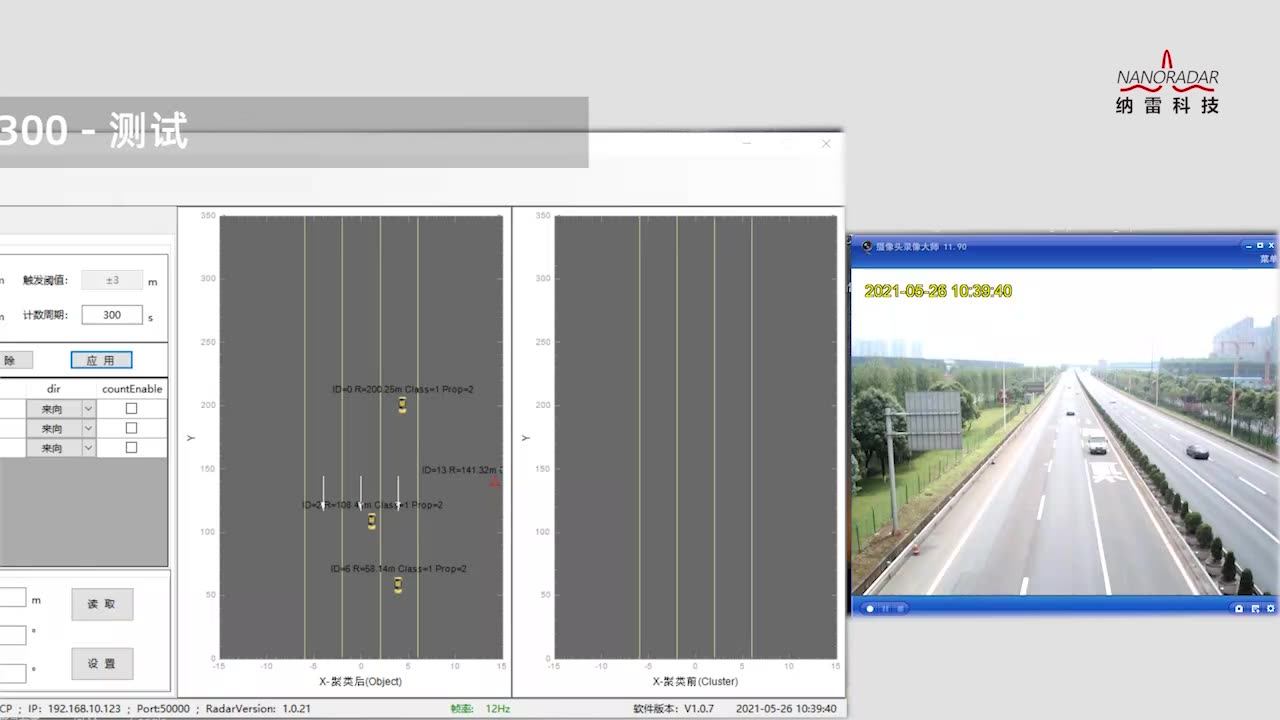Screen dimensions: 1280x720
Task: Click the stop recording icon
Action: click(x=900, y=608)
